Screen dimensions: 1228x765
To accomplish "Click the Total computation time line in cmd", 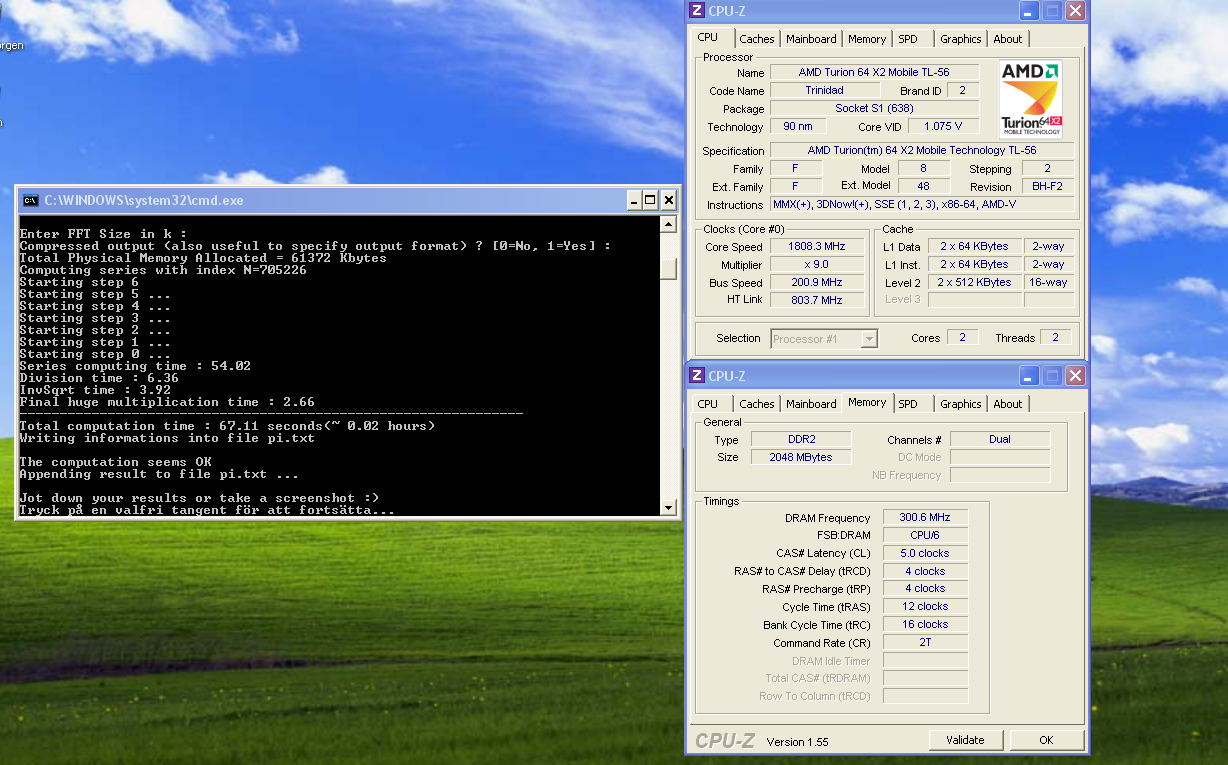I will (x=227, y=426).
